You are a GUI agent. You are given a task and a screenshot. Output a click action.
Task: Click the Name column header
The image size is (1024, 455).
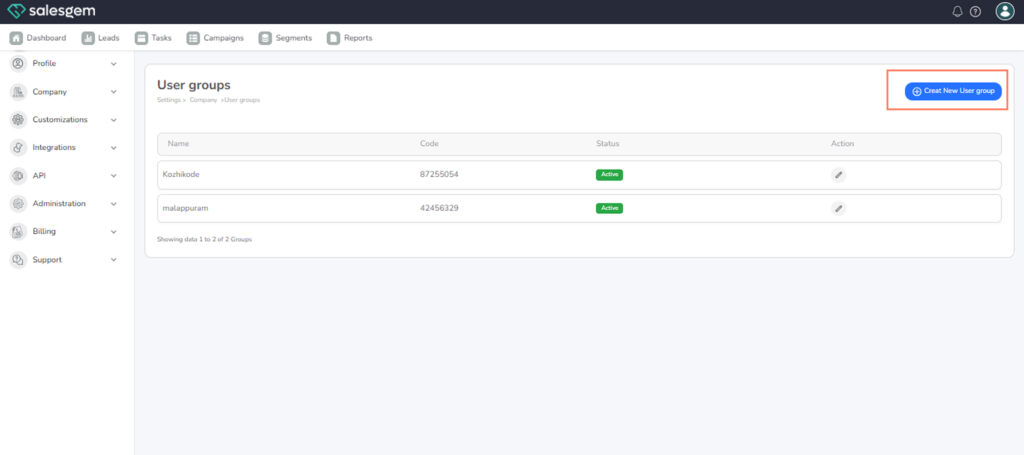coord(178,144)
